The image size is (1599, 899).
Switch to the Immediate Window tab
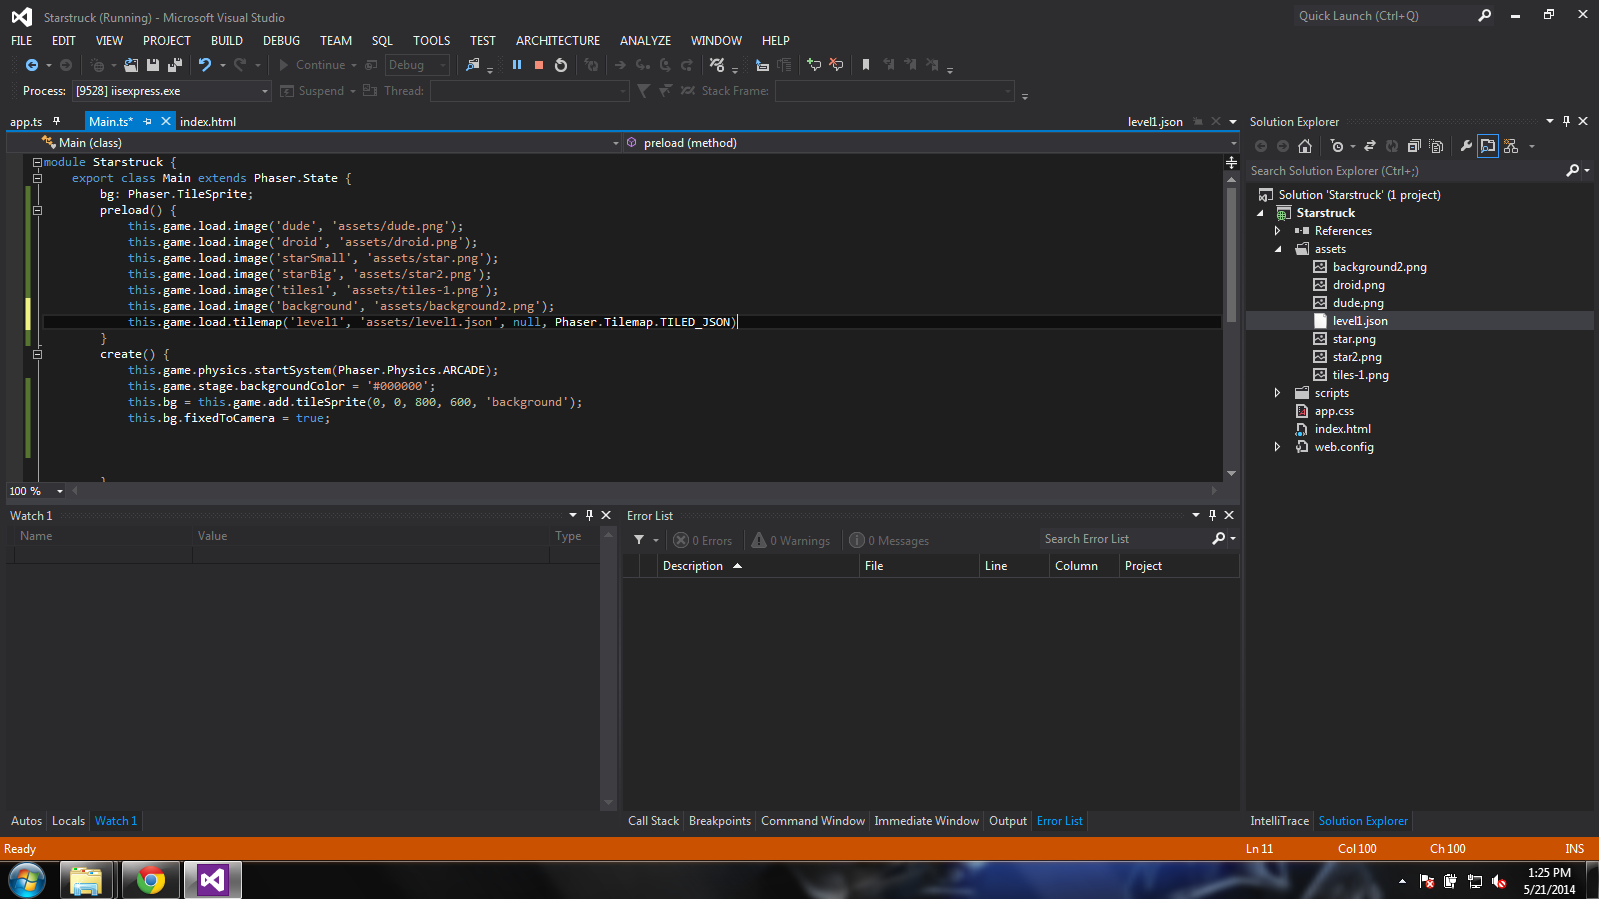tap(926, 821)
